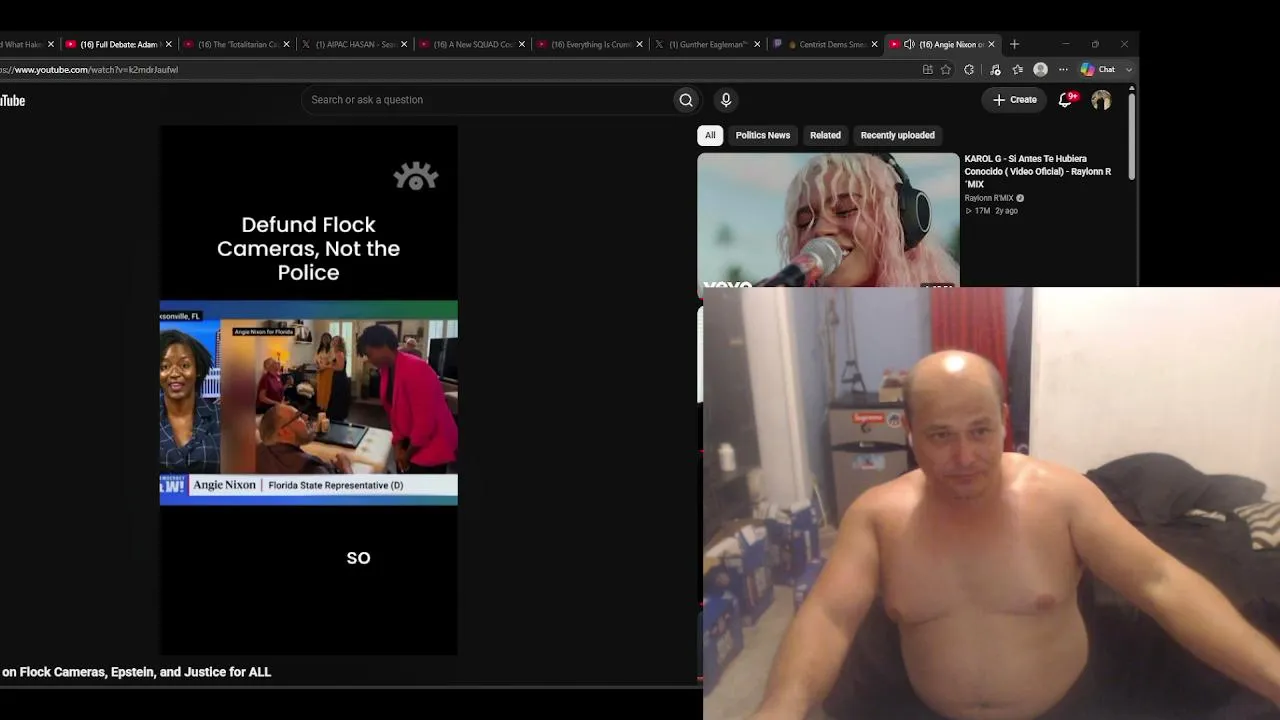
Task: Click the YouTube search magnifier button
Action: [x=686, y=100]
